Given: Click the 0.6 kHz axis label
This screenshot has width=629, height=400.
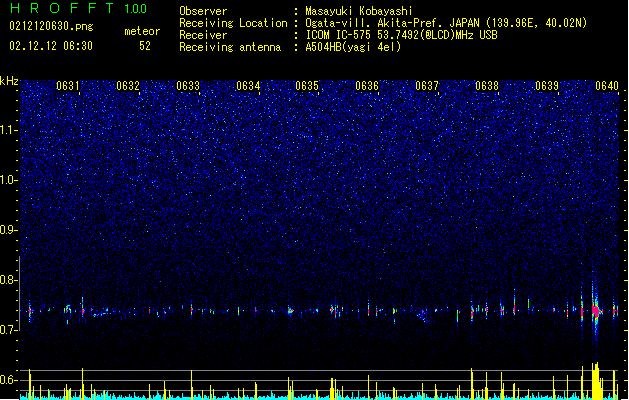Looking at the screenshot, I should pos(8,380).
